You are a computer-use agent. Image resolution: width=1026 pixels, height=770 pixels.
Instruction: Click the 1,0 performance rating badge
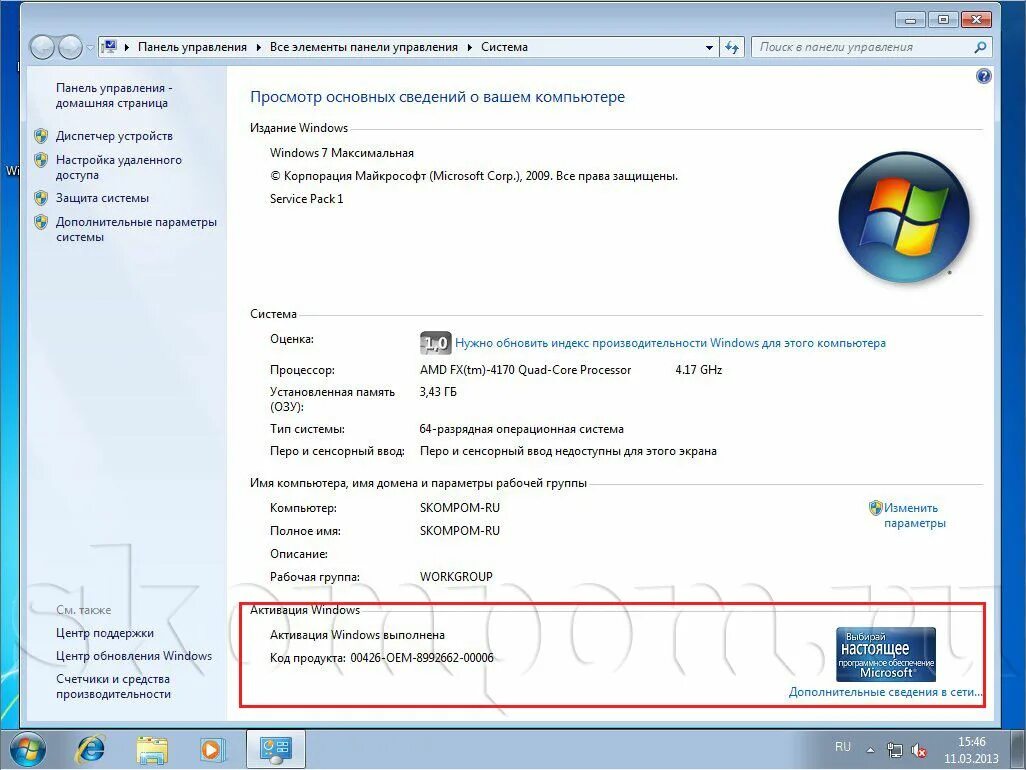[435, 343]
